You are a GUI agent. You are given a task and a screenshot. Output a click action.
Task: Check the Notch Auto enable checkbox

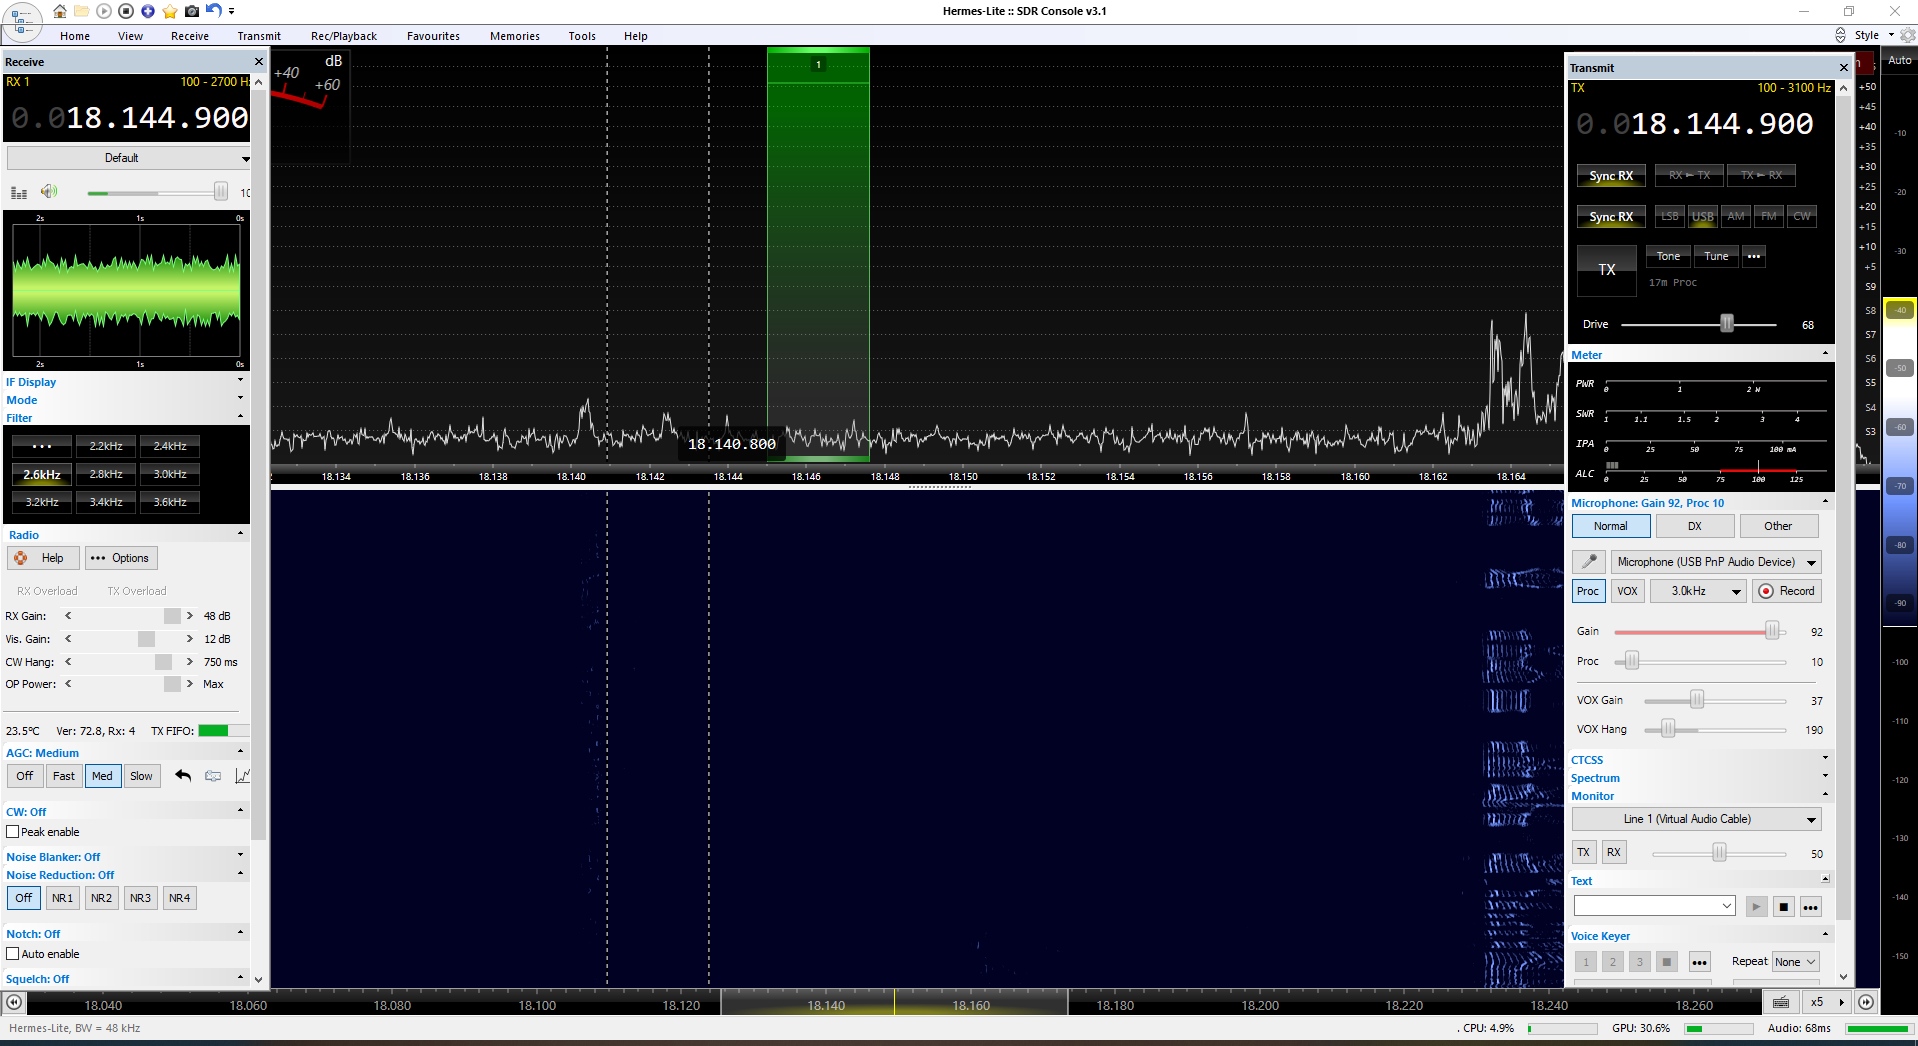[13, 954]
